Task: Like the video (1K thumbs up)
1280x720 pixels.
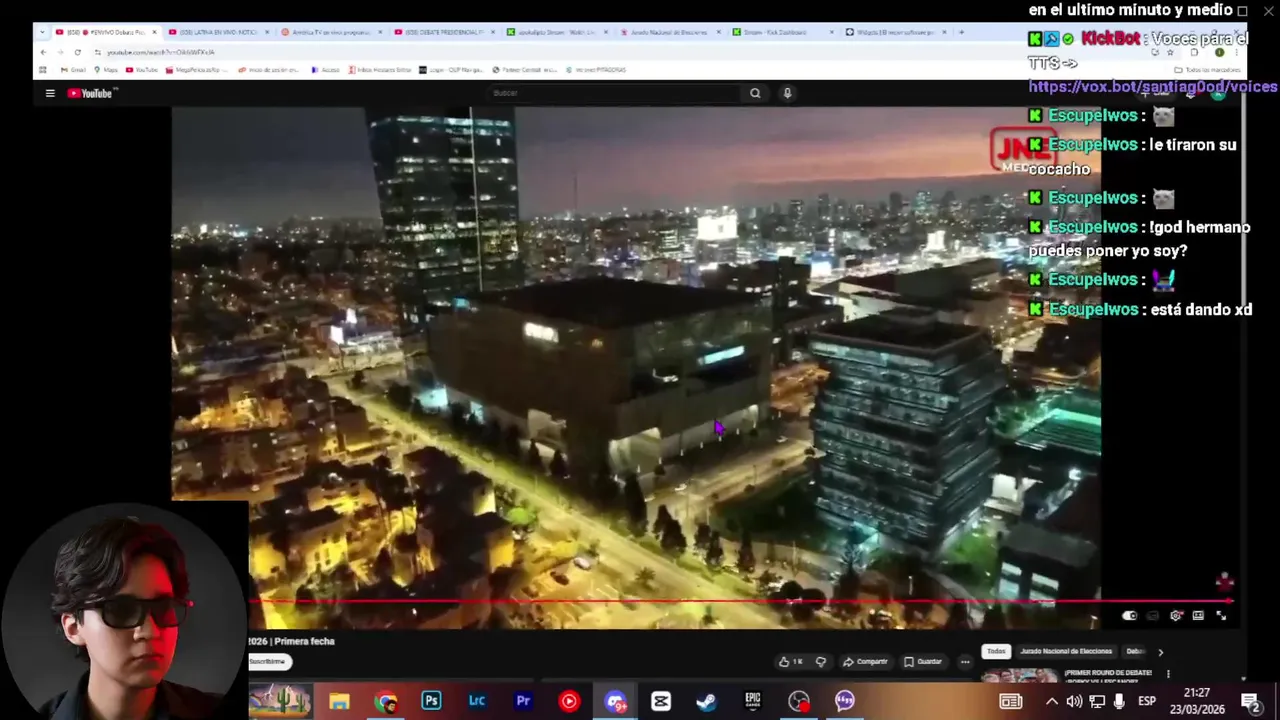Action: tap(791, 661)
